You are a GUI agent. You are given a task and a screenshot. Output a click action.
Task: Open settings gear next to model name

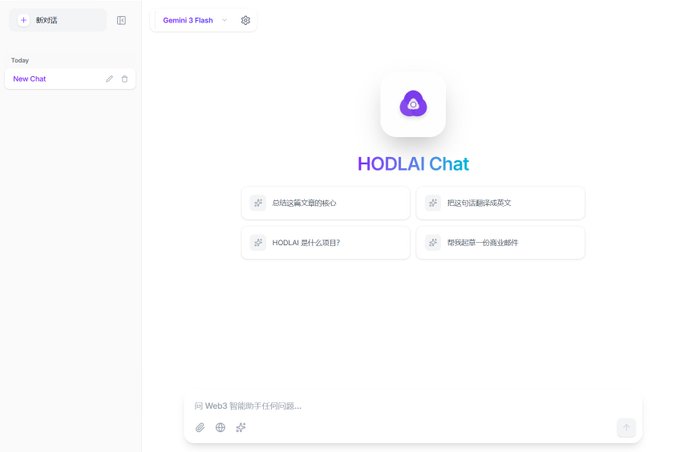point(245,20)
